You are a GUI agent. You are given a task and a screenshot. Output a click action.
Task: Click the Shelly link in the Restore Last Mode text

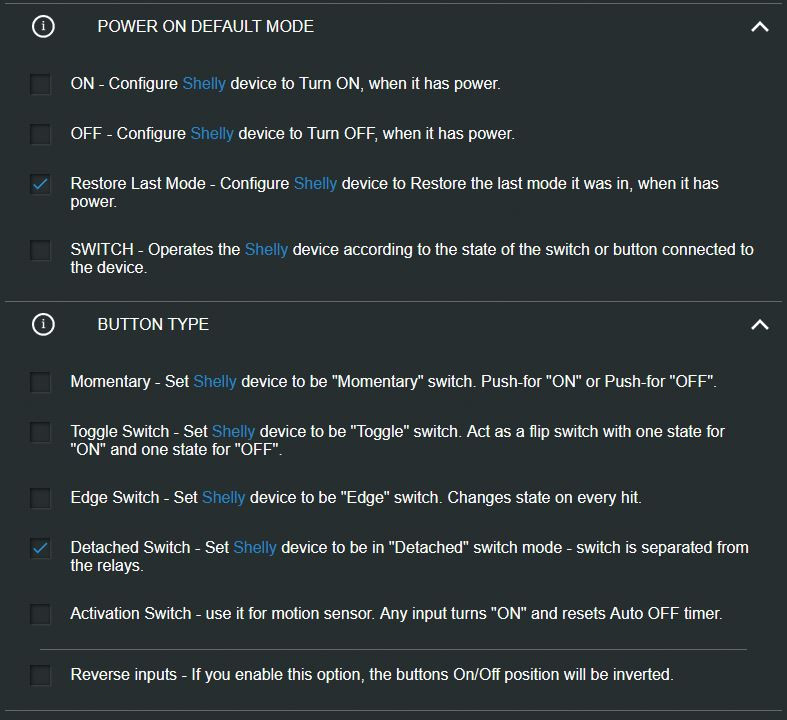(x=315, y=184)
